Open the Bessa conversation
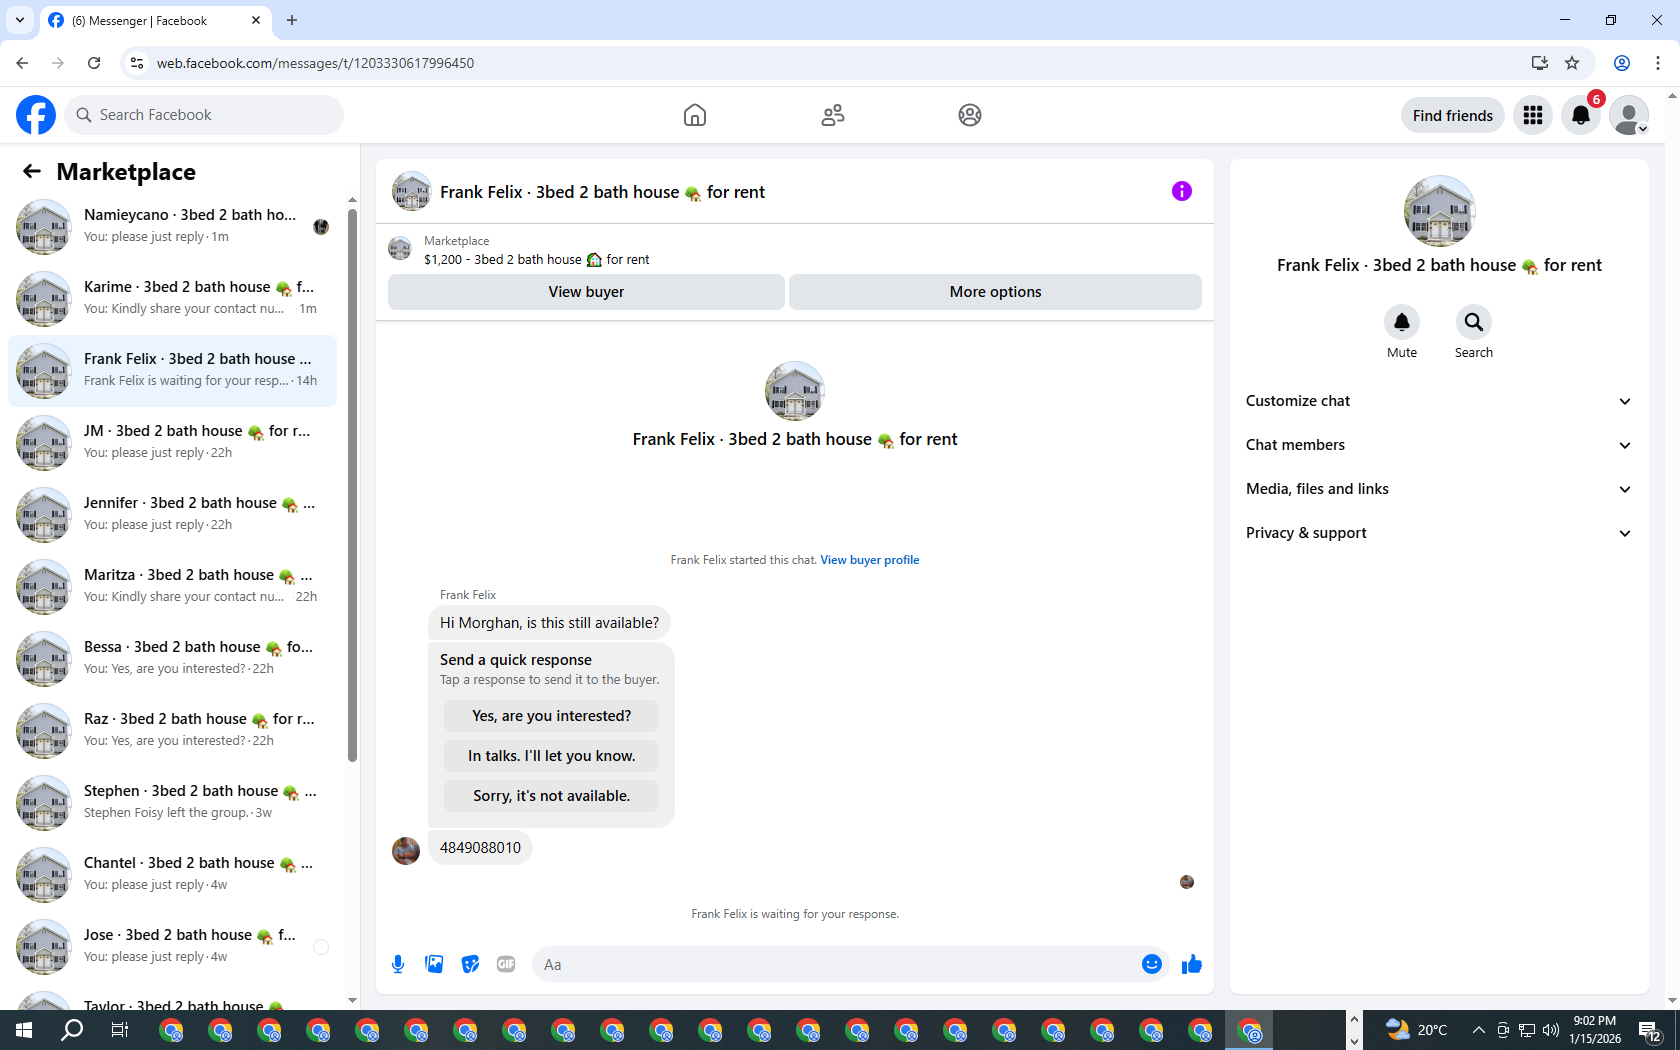 172,659
